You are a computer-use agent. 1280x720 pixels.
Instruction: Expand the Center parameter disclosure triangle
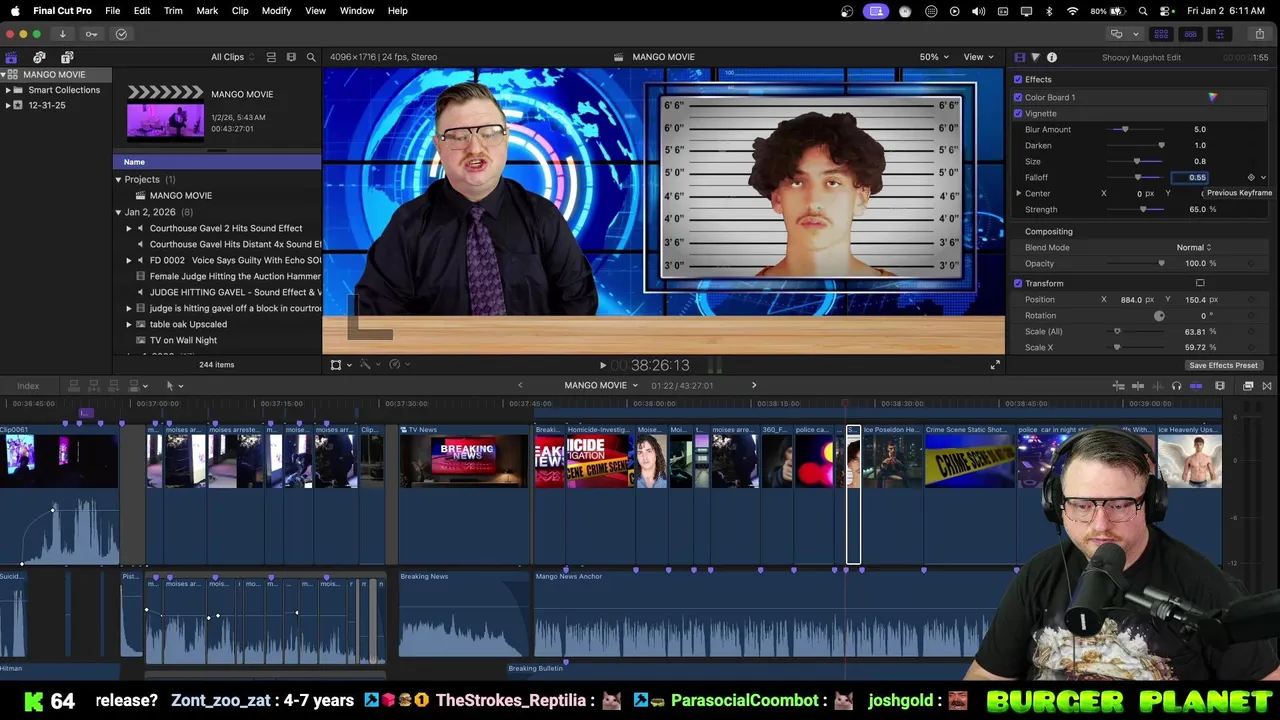(1019, 193)
